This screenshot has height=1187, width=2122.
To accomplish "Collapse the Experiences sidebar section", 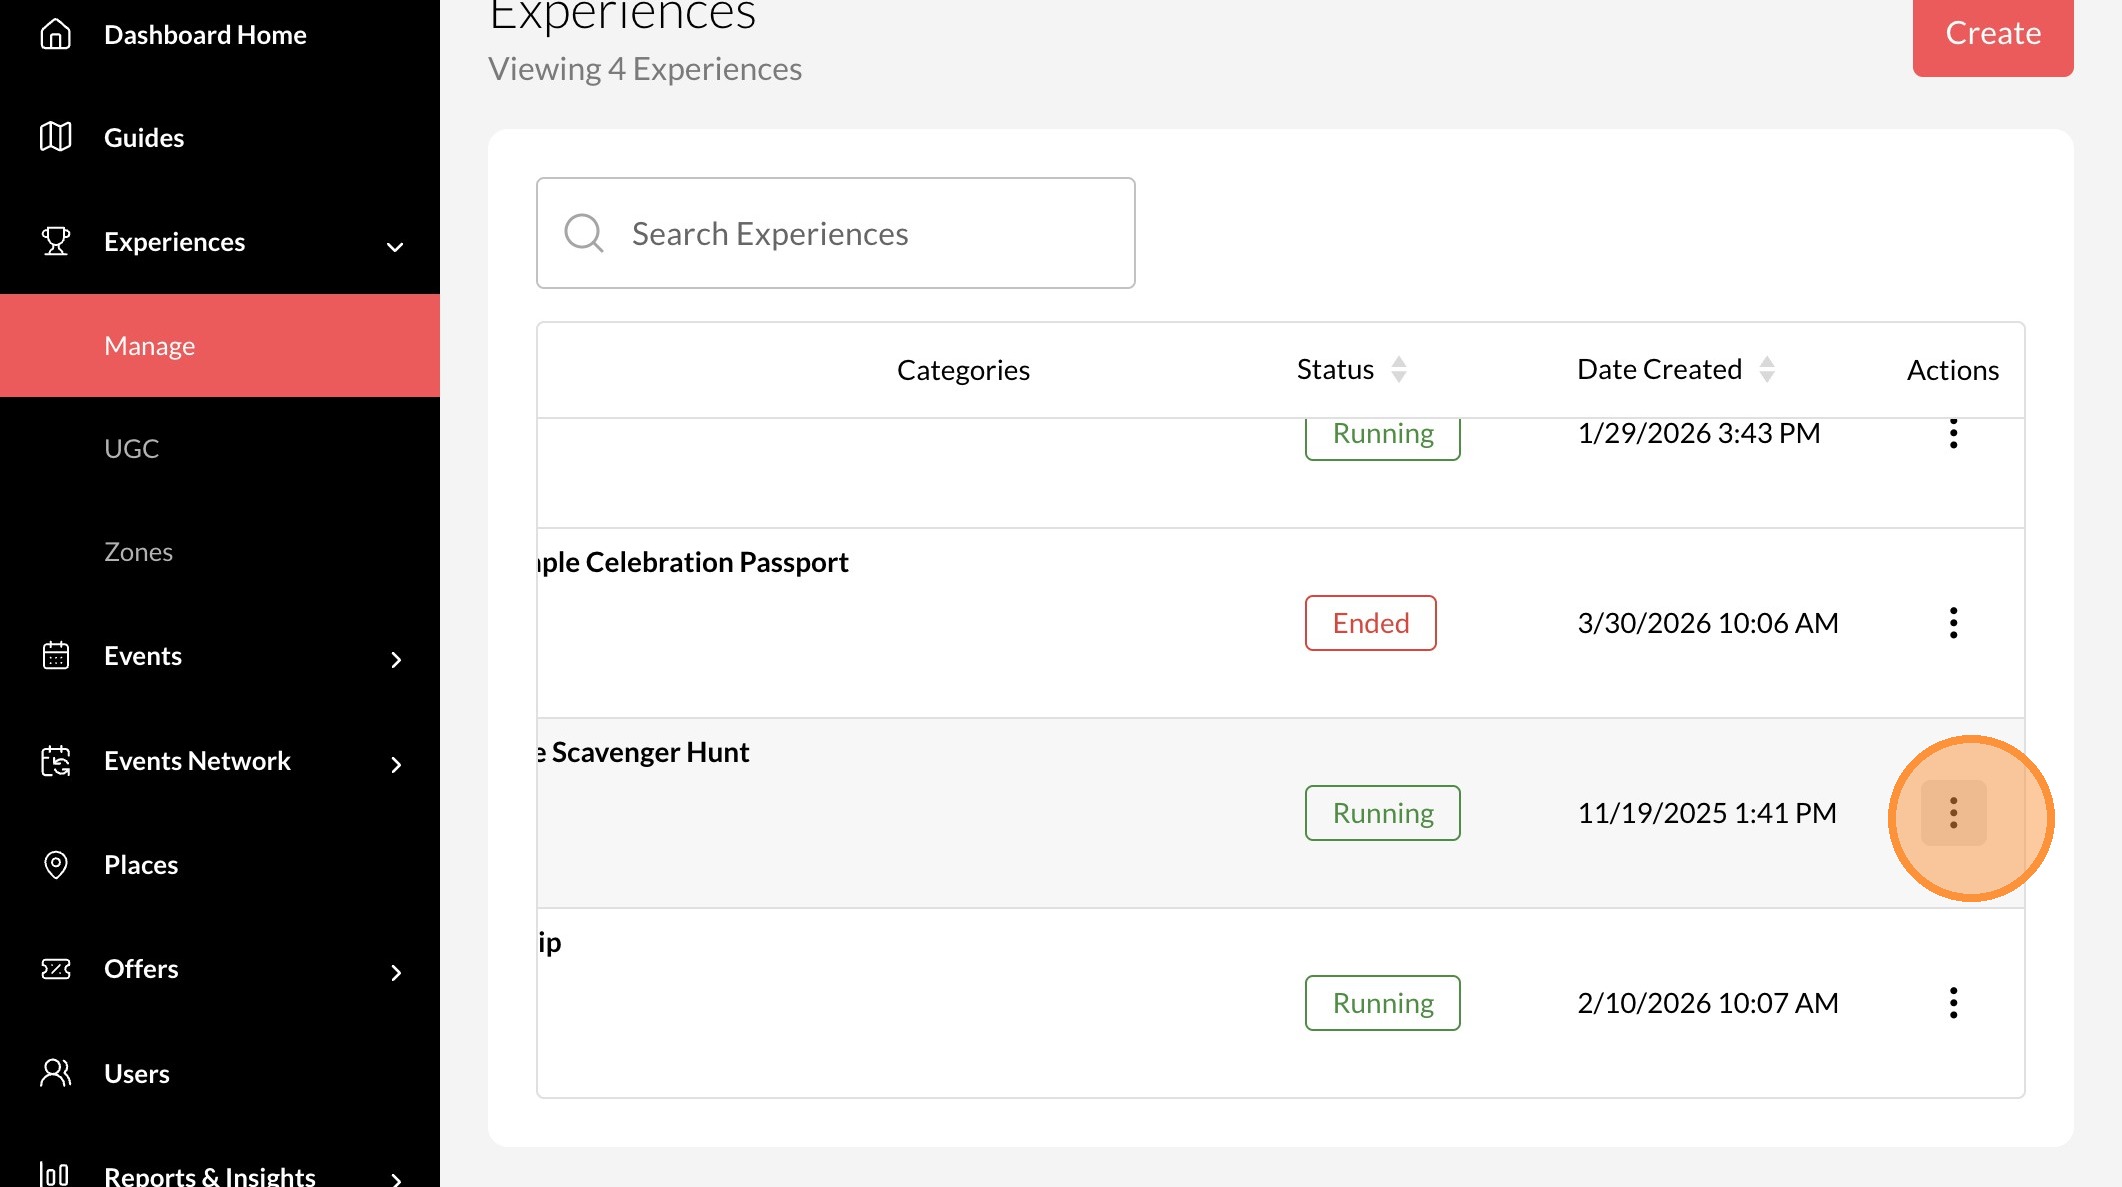I will pyautogui.click(x=395, y=246).
